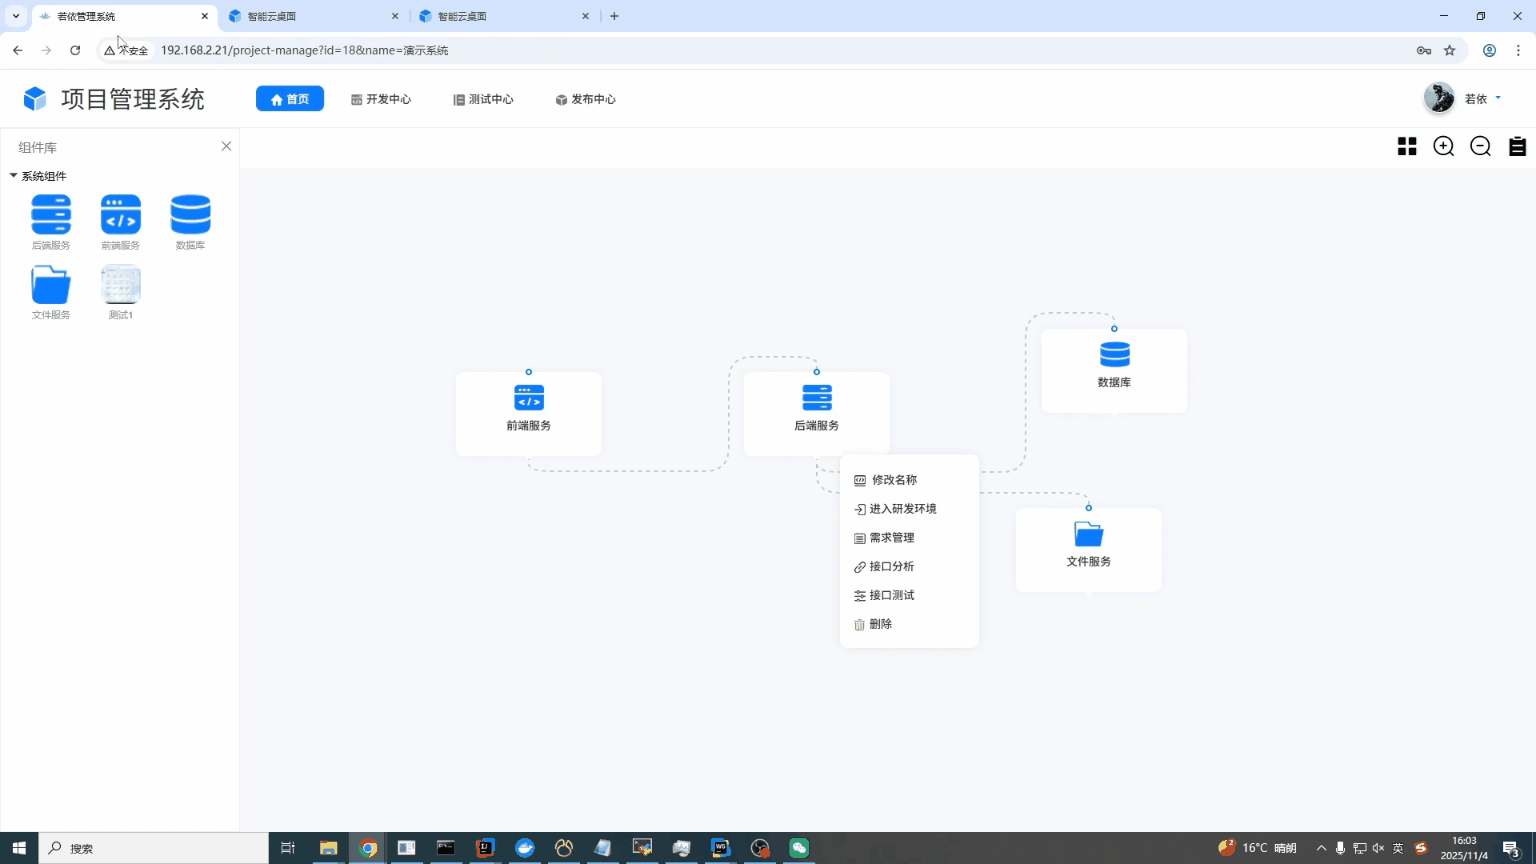Select 进入研发环境 in the context menu
Image resolution: width=1536 pixels, height=864 pixels.
(x=902, y=509)
